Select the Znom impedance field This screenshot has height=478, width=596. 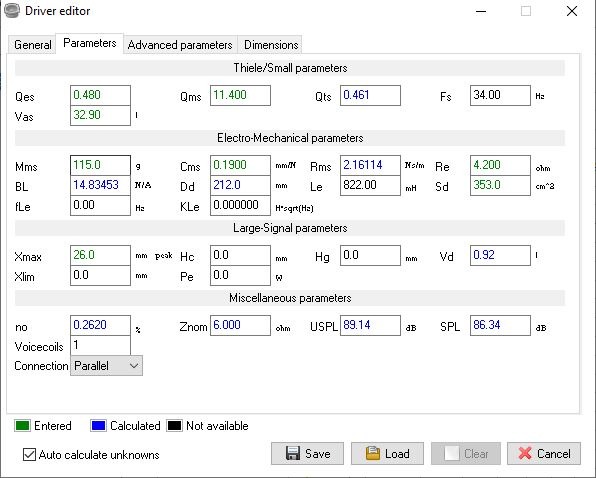click(x=240, y=325)
